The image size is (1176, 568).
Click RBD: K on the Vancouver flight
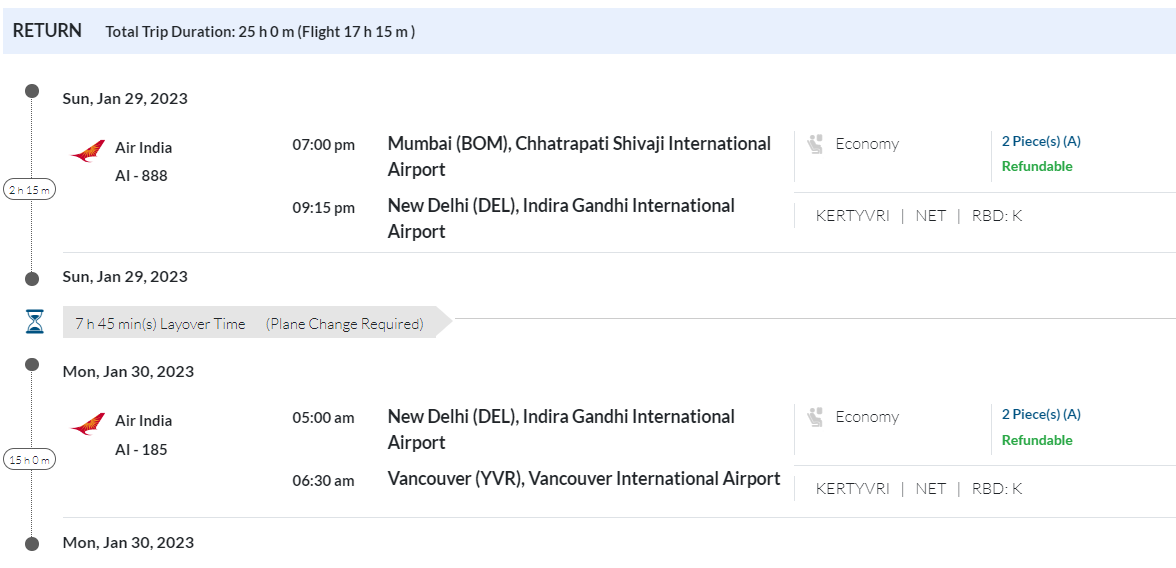tap(997, 488)
